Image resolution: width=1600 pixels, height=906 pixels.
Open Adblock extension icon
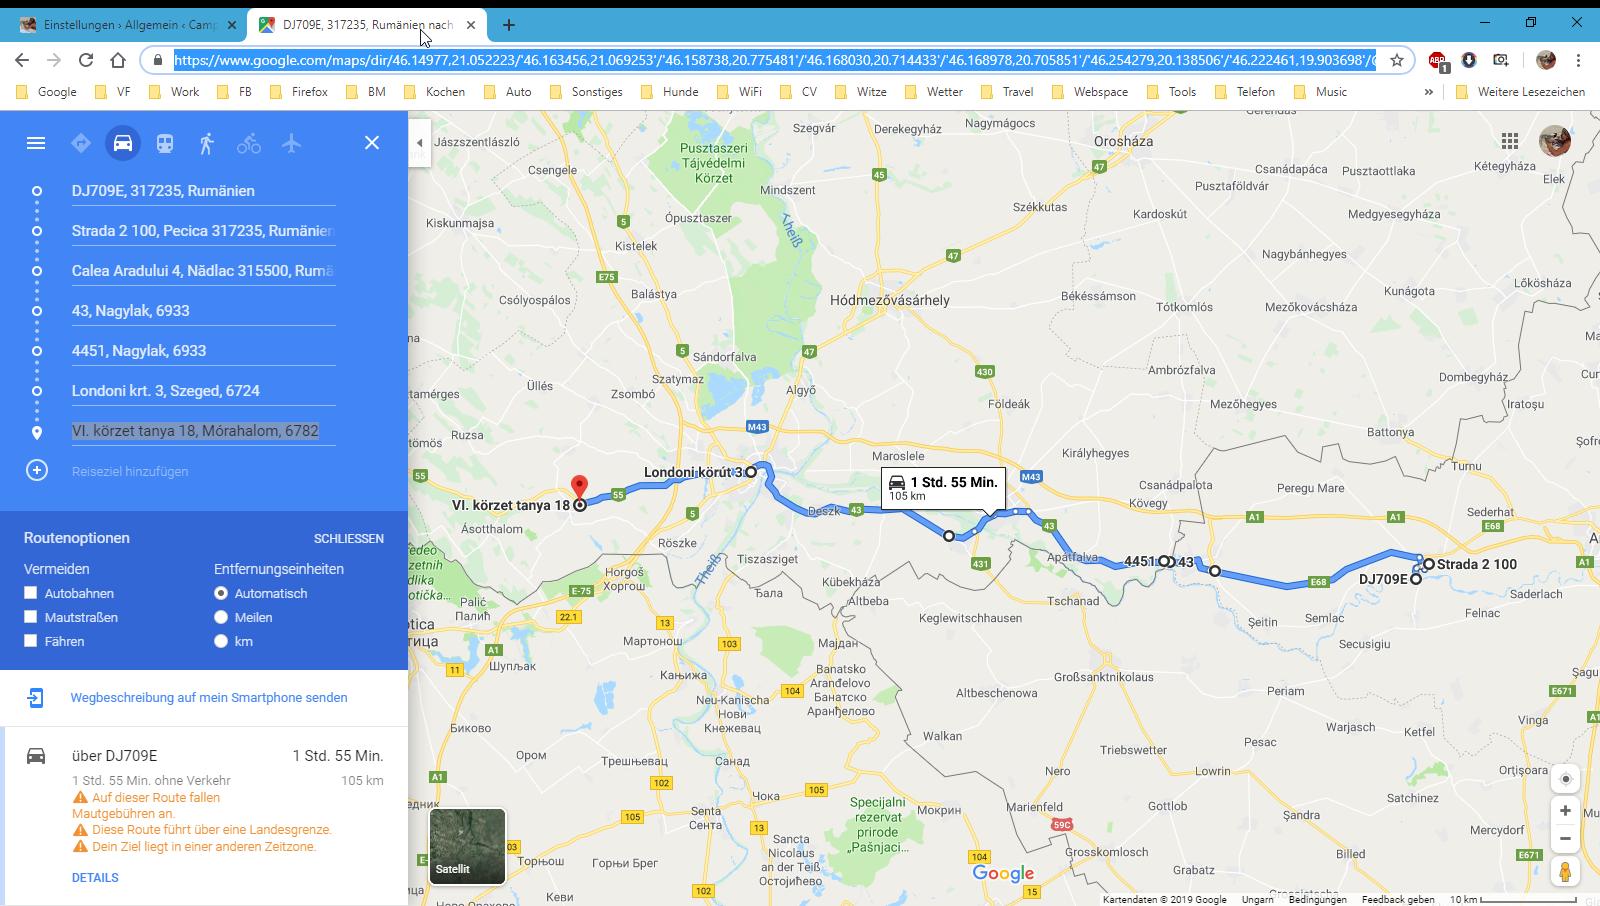tap(1437, 60)
